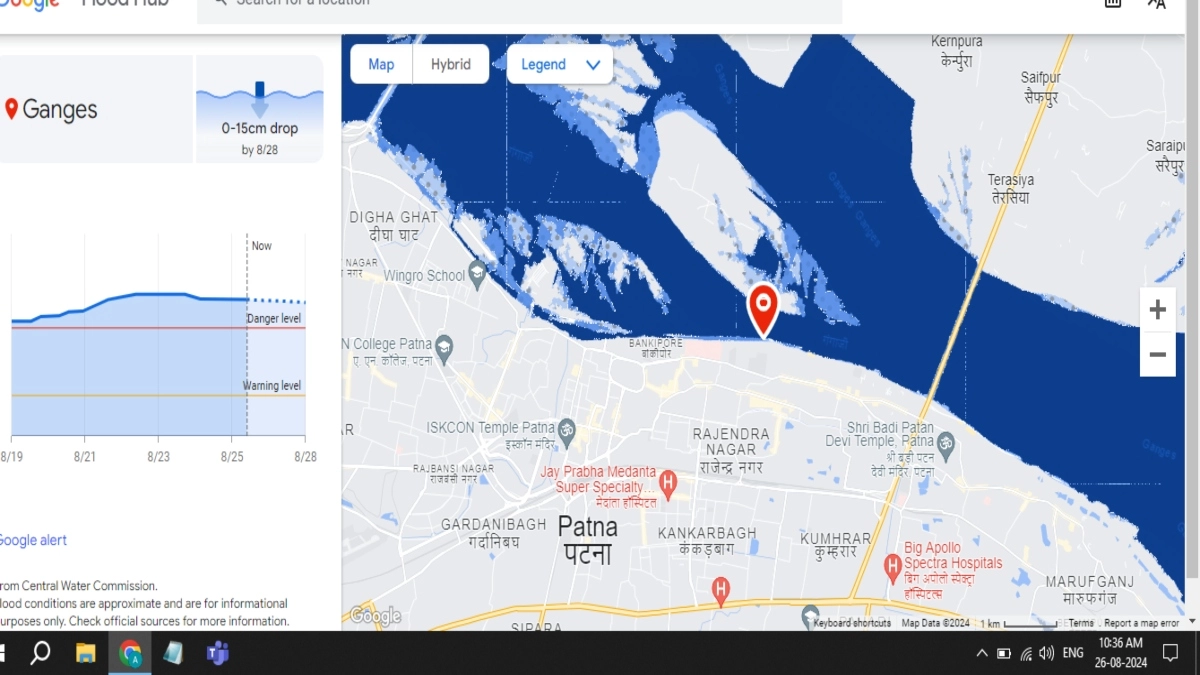
Task: Open the Keyboard shortcuts map option
Action: [851, 623]
